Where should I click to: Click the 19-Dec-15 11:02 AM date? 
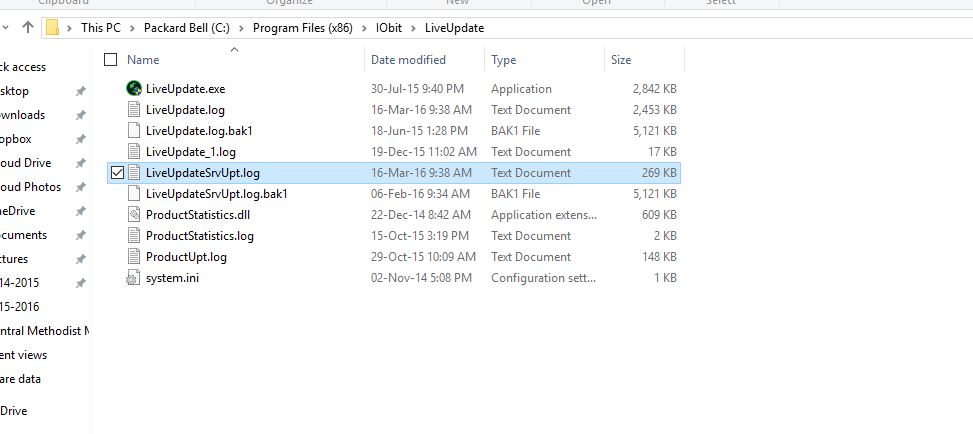pos(424,152)
